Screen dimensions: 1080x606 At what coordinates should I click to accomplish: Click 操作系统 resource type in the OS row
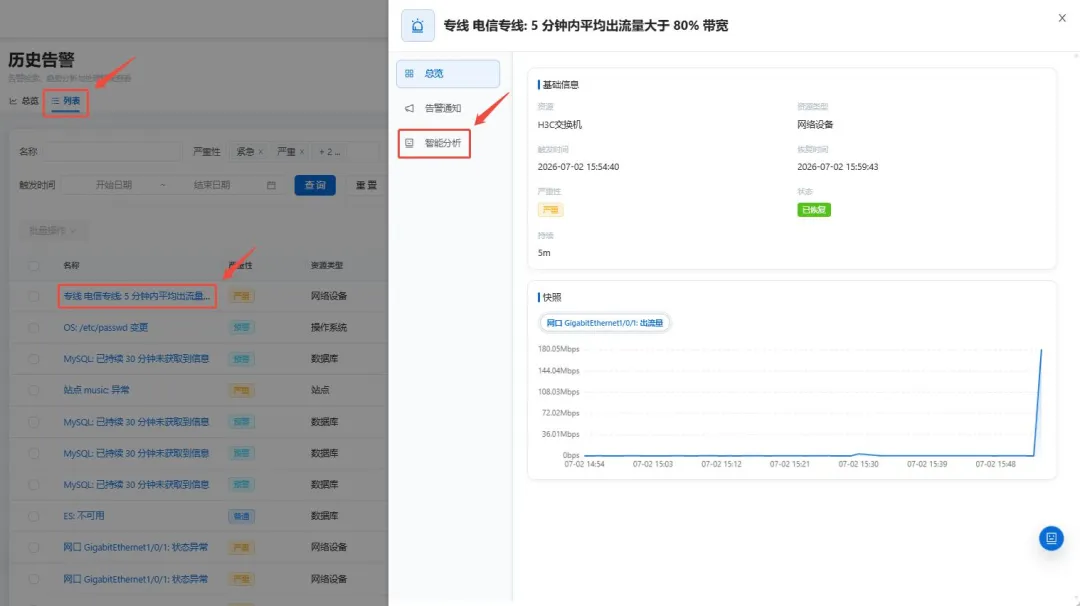click(x=329, y=328)
